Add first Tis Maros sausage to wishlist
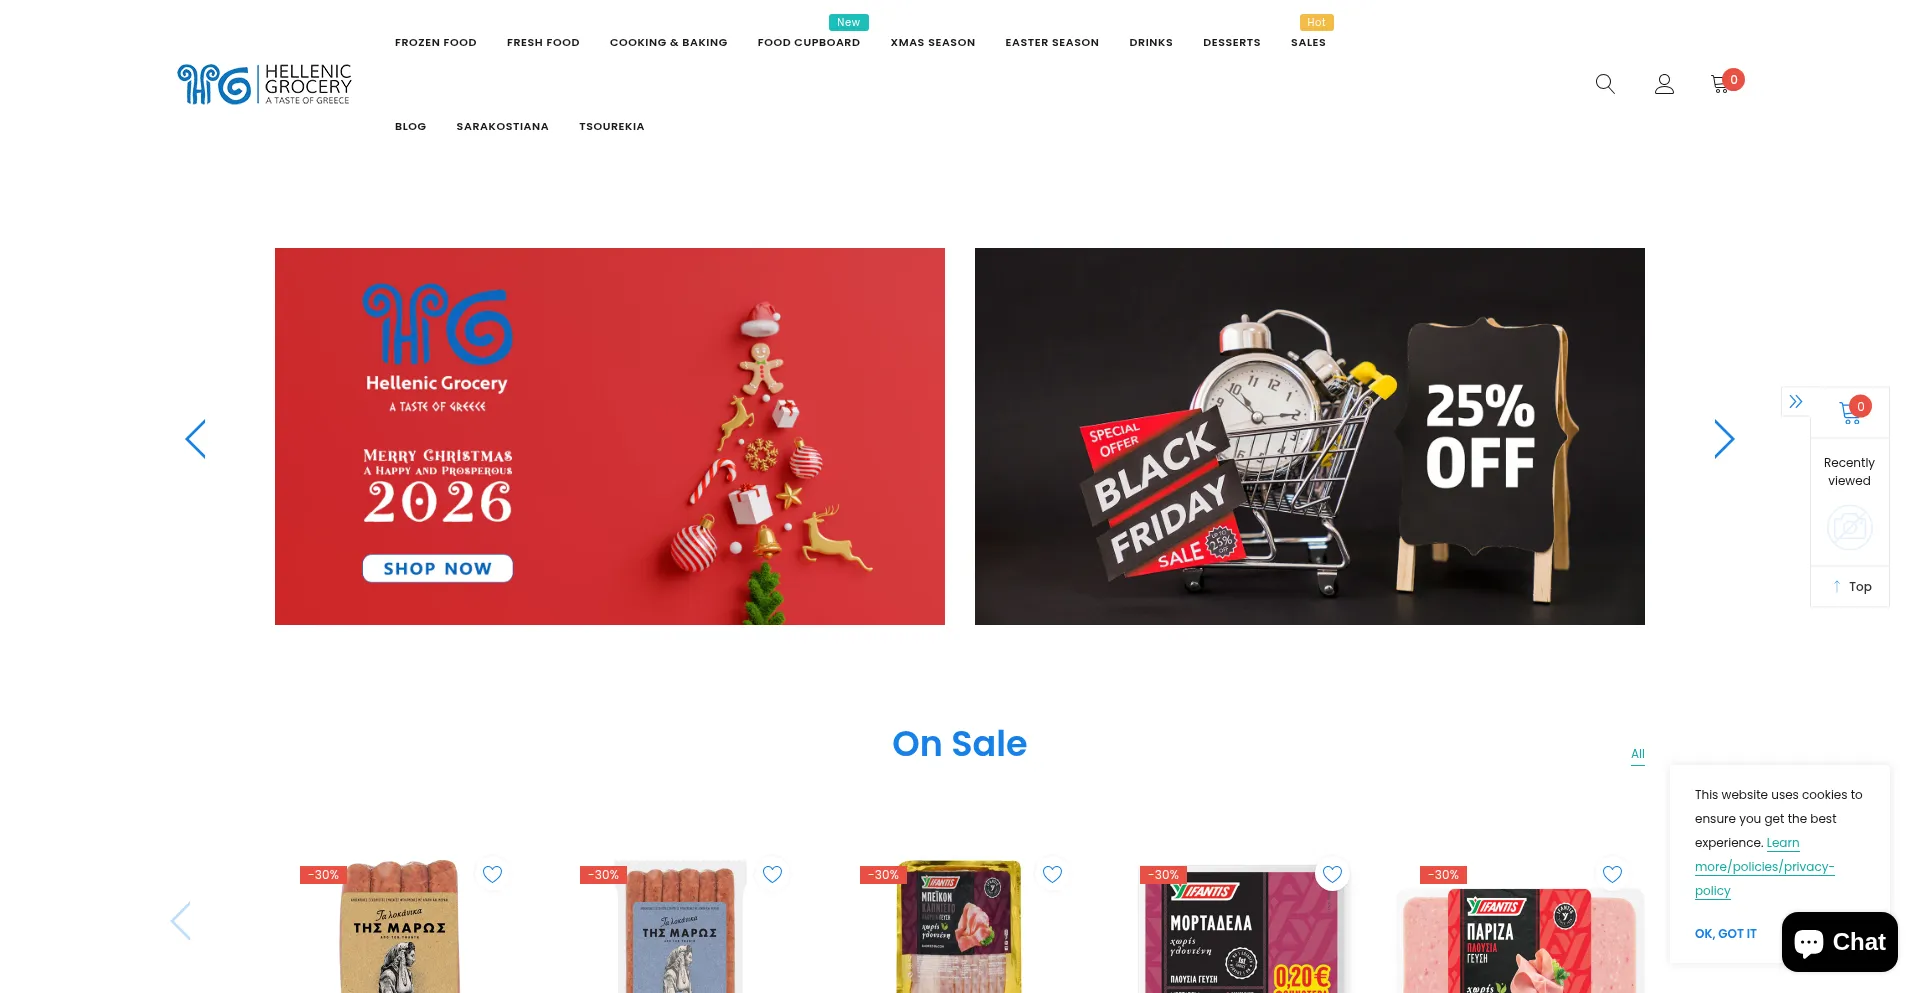1920x993 pixels. [492, 874]
